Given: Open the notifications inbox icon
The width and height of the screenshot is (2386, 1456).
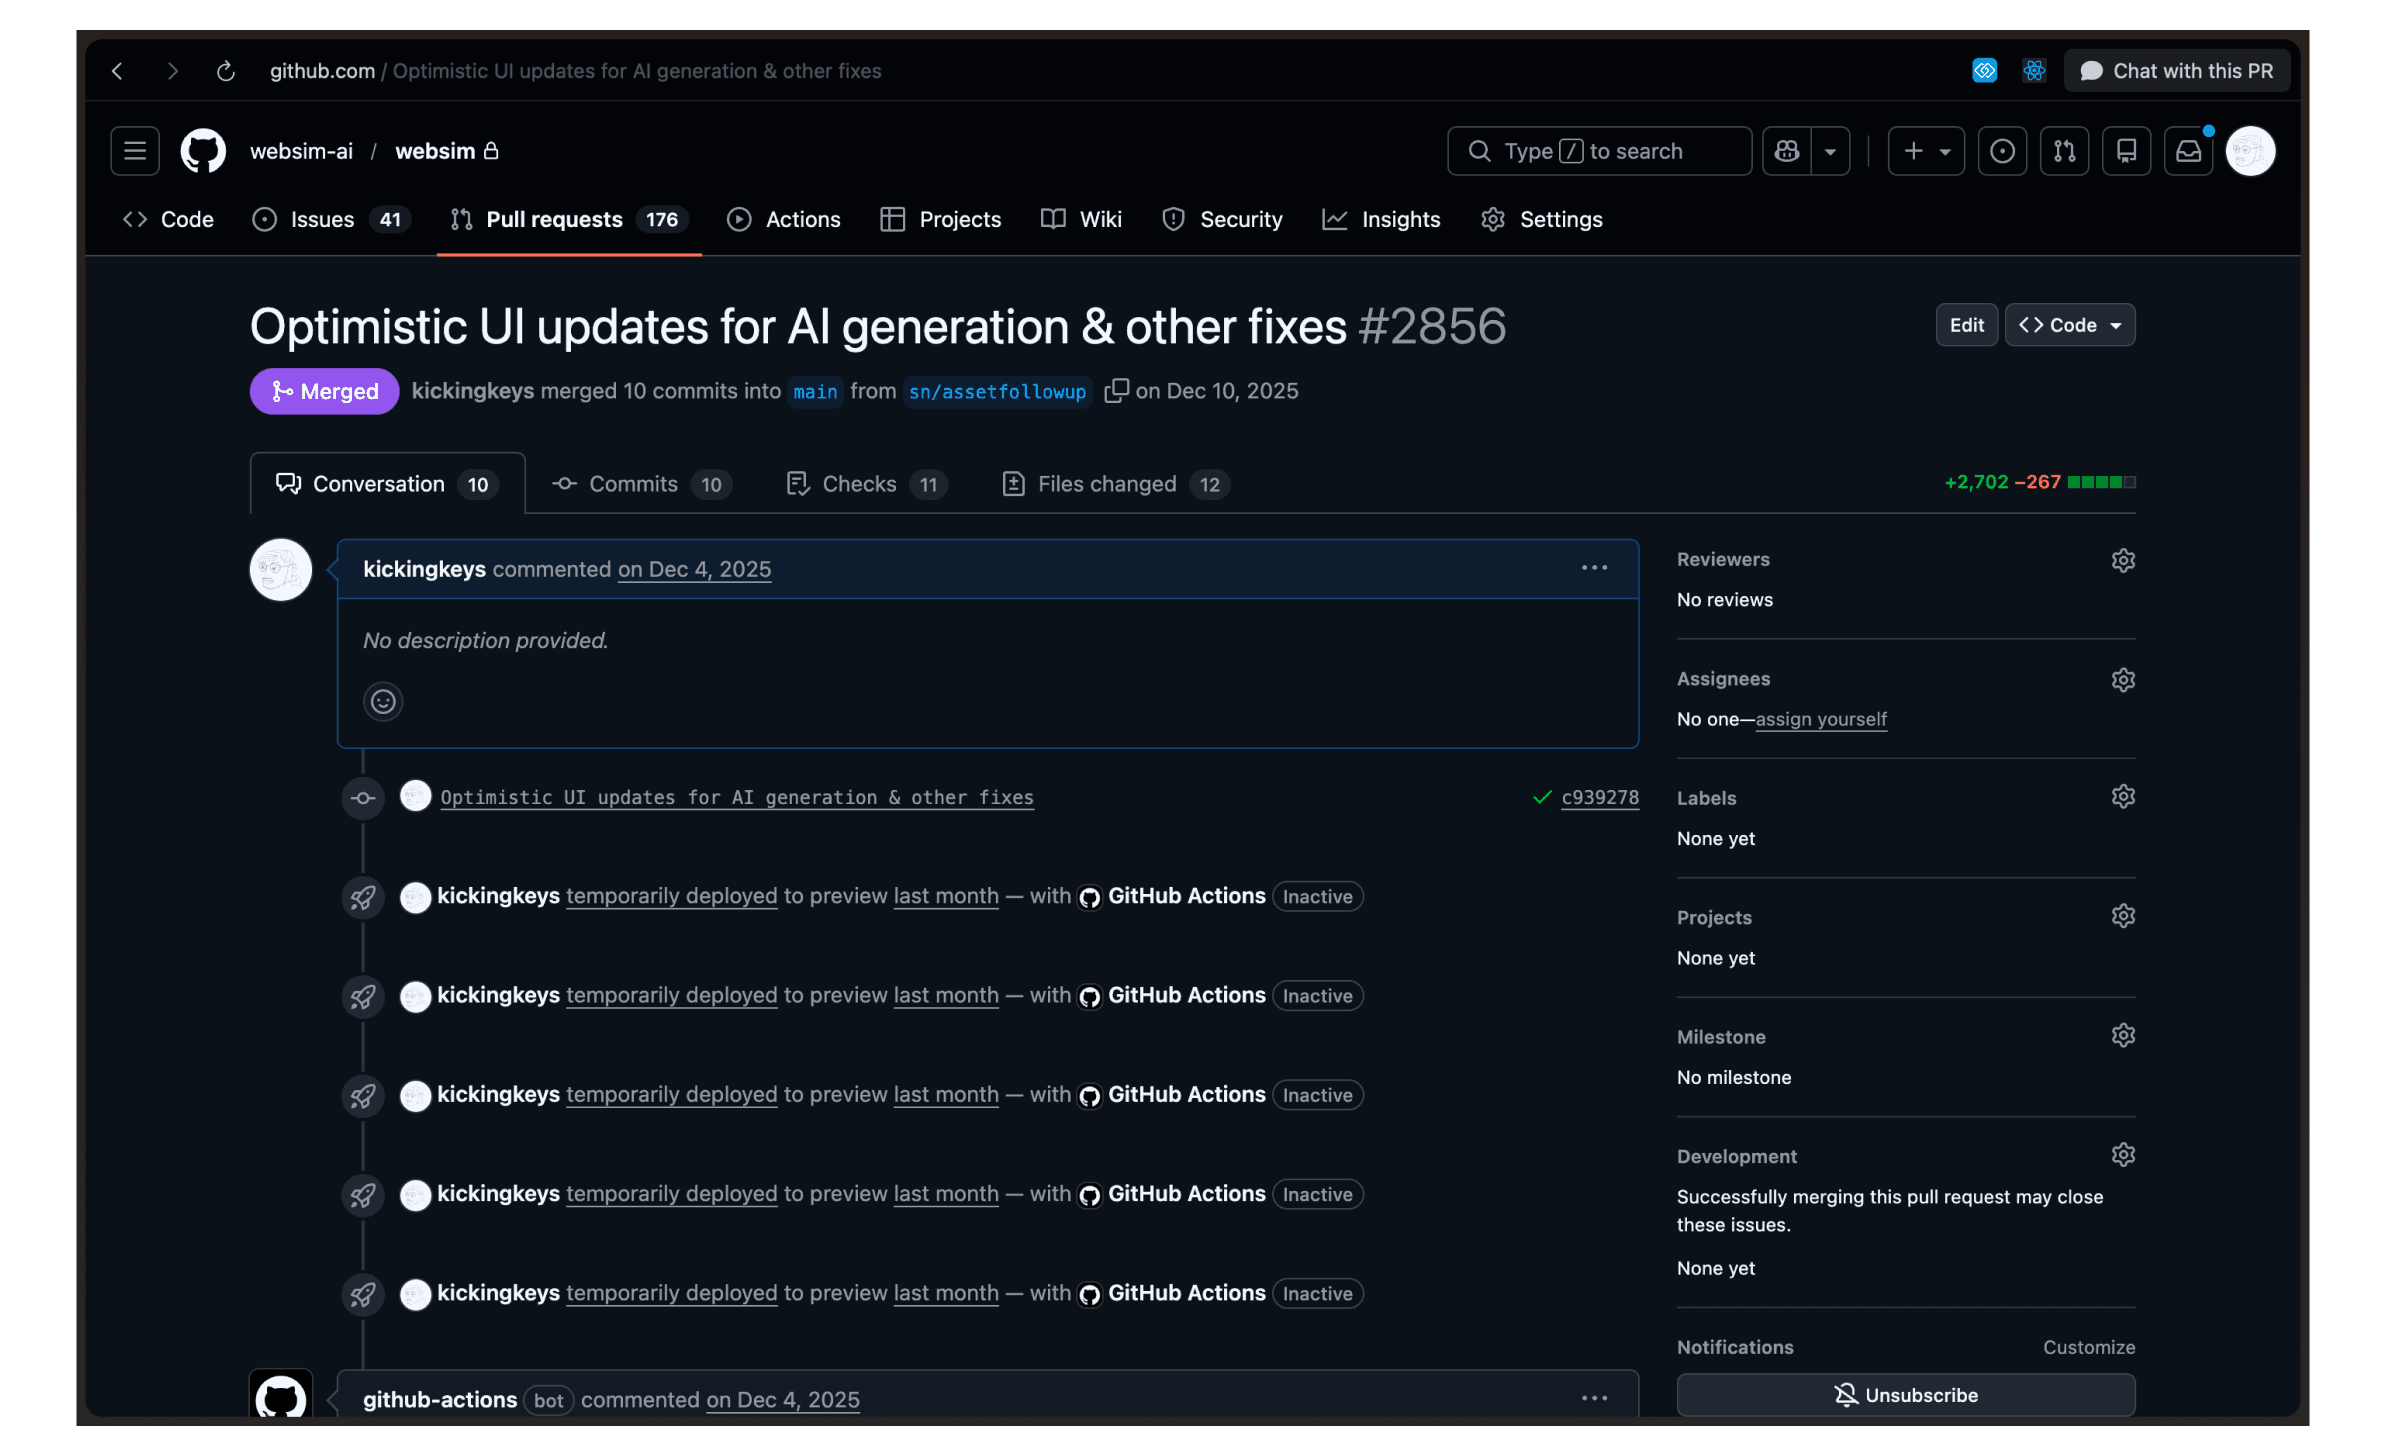Looking at the screenshot, I should [2188, 151].
